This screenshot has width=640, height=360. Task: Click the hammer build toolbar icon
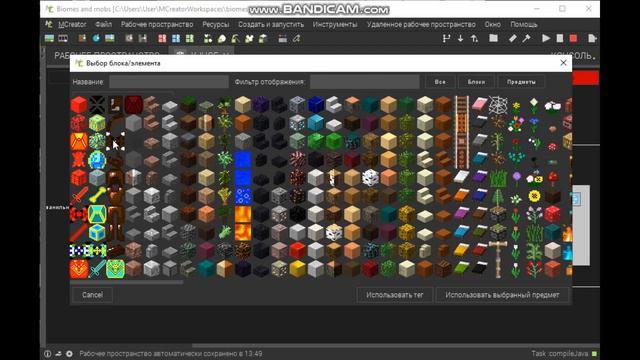526,38
